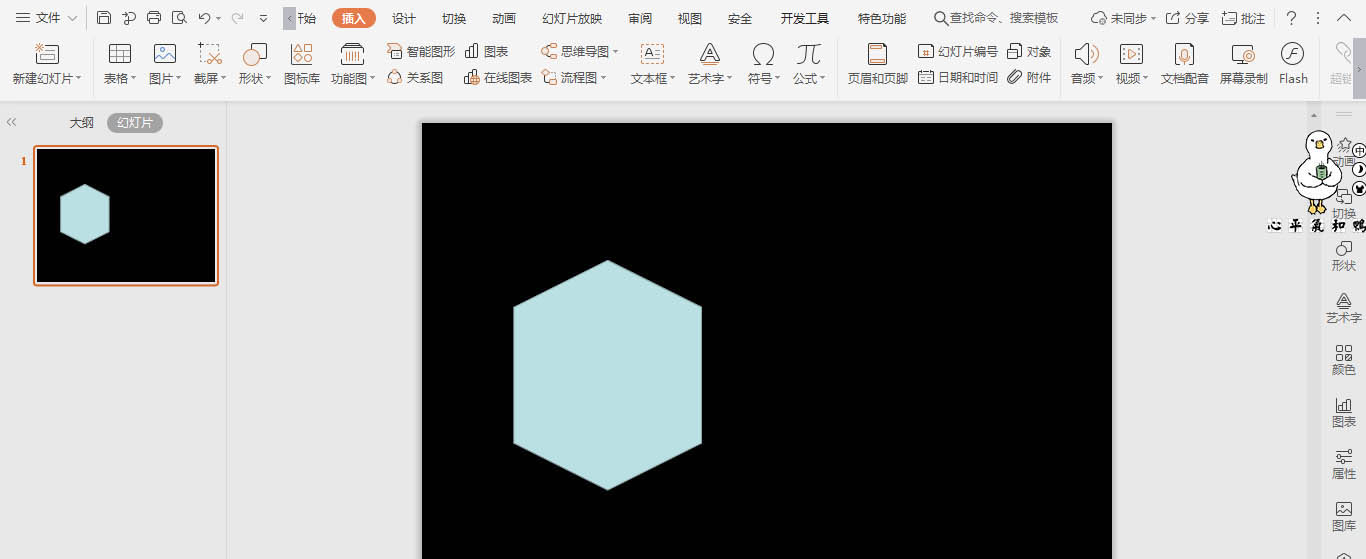1366x559 pixels.
Task: Select the hexagon shape on the slide
Action: coord(607,375)
